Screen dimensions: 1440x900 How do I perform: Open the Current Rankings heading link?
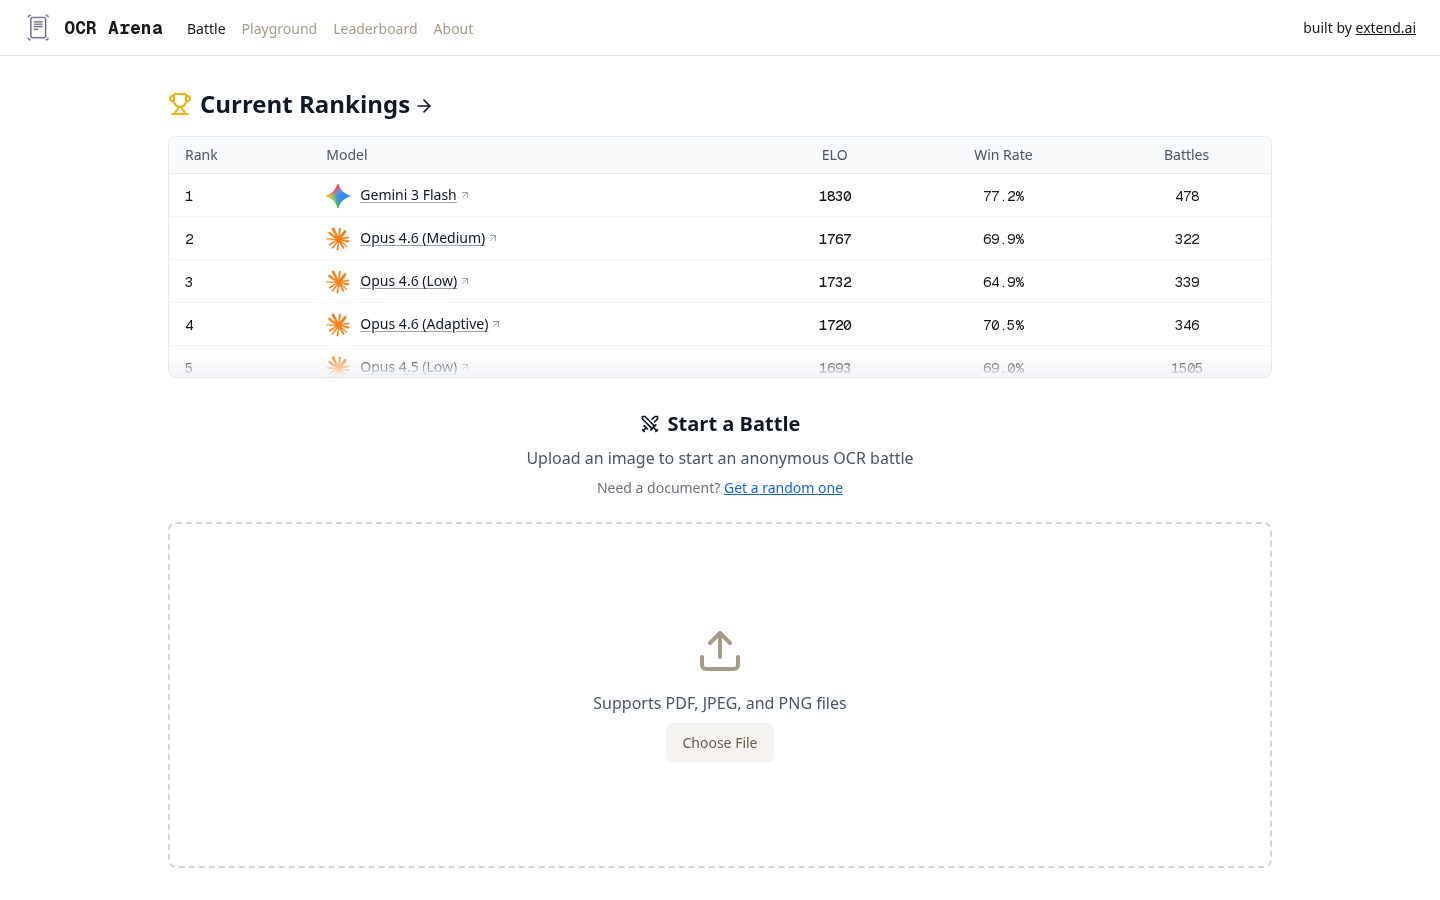(x=304, y=105)
